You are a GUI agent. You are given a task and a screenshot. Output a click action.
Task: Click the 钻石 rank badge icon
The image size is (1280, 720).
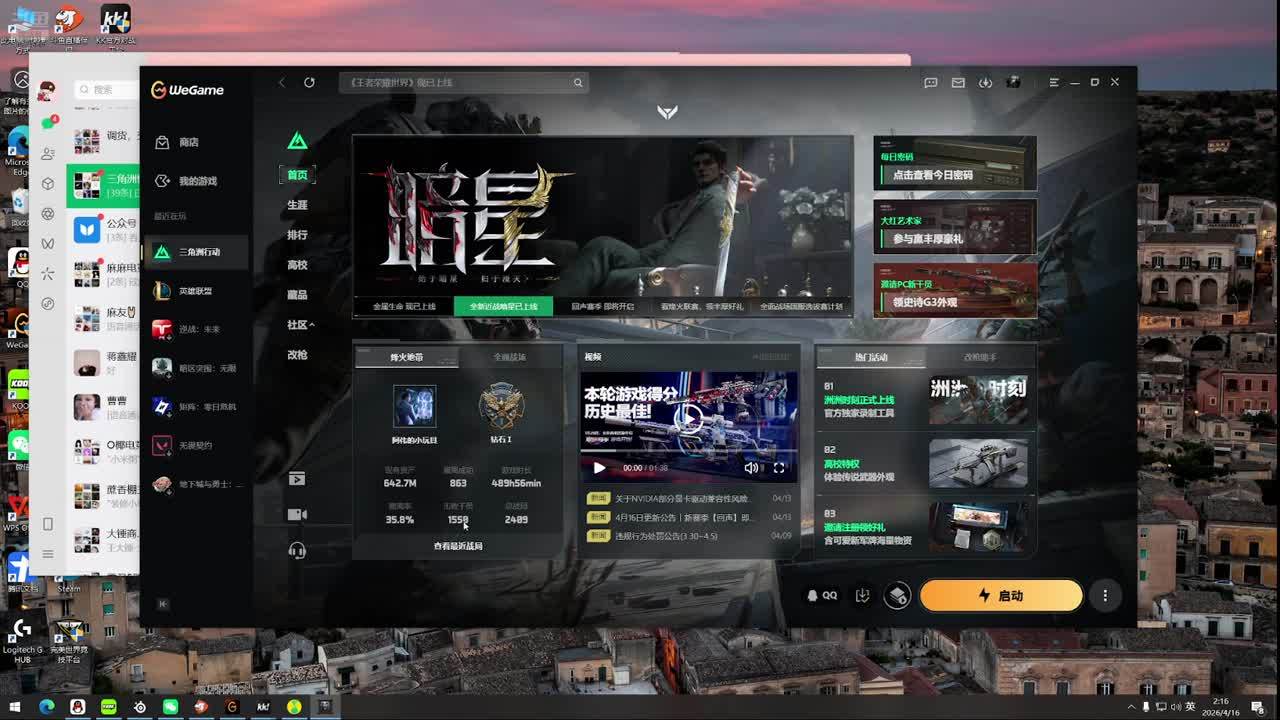point(501,406)
